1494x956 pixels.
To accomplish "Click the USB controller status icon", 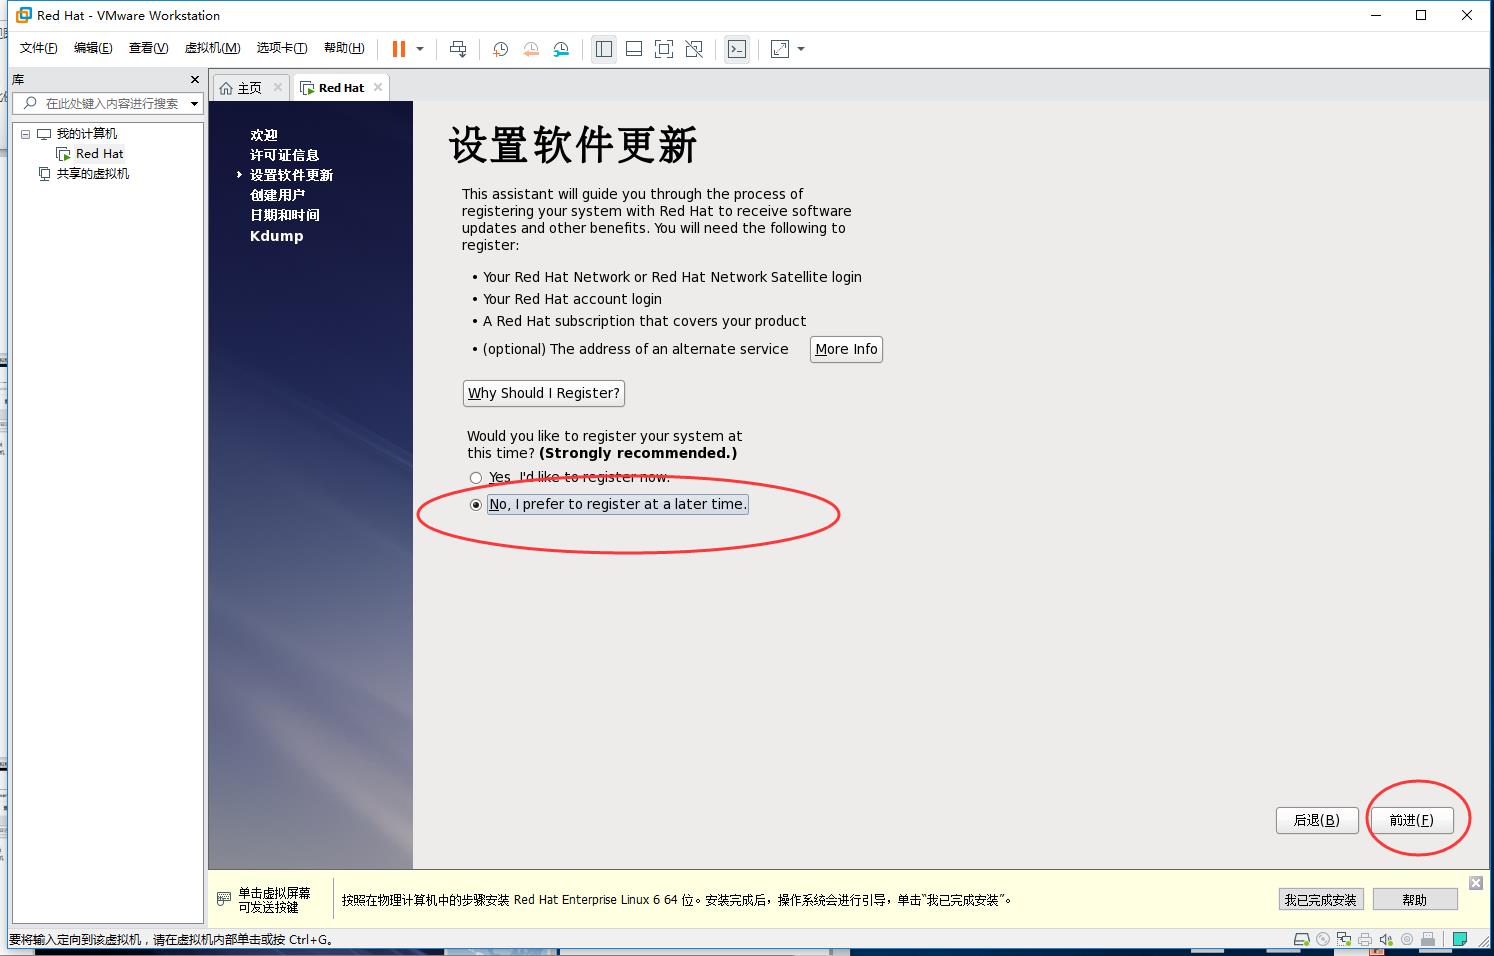I will [1429, 939].
